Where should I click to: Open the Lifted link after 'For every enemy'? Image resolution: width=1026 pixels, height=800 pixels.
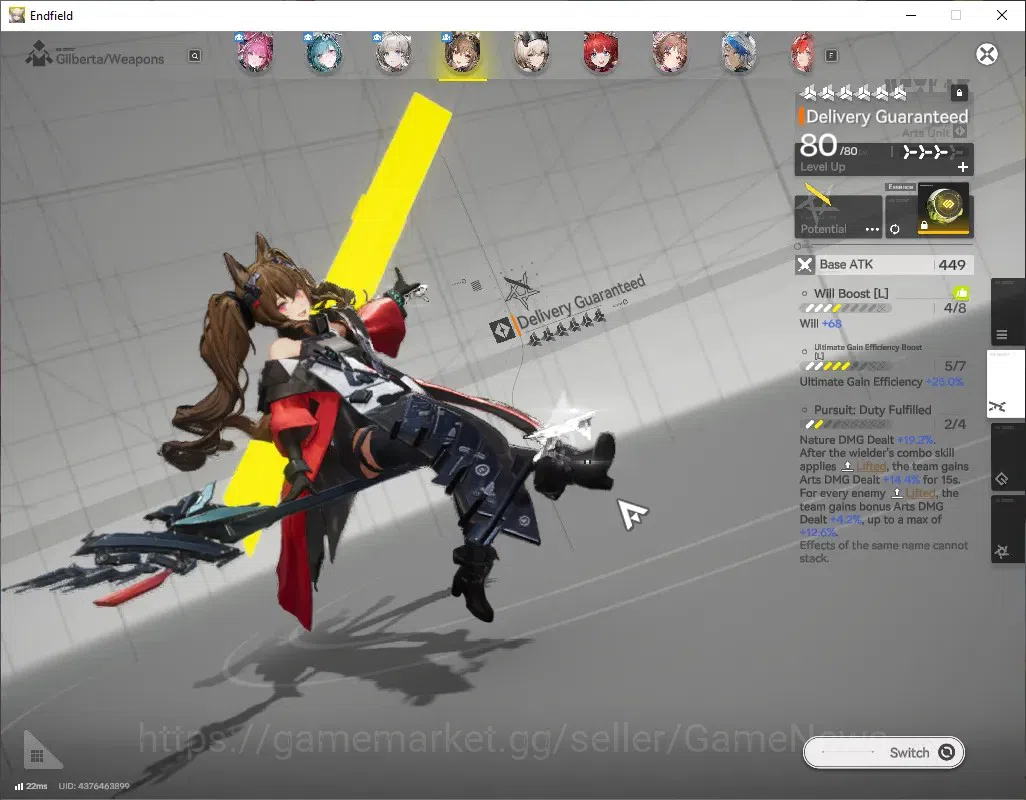921,493
